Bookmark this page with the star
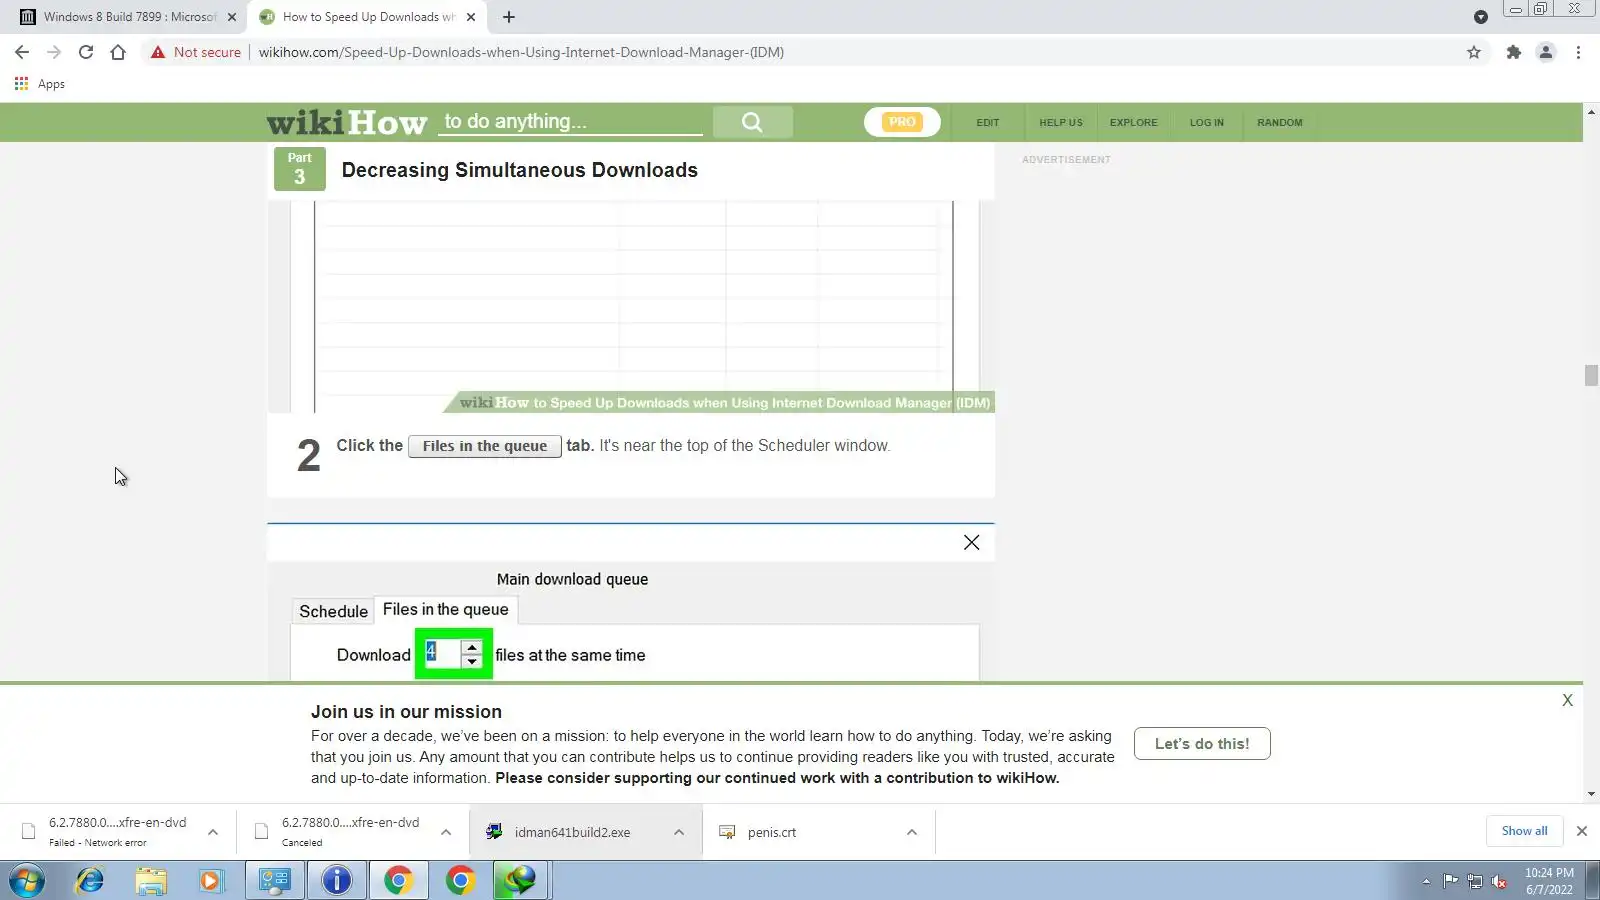1600x900 pixels. tap(1474, 52)
